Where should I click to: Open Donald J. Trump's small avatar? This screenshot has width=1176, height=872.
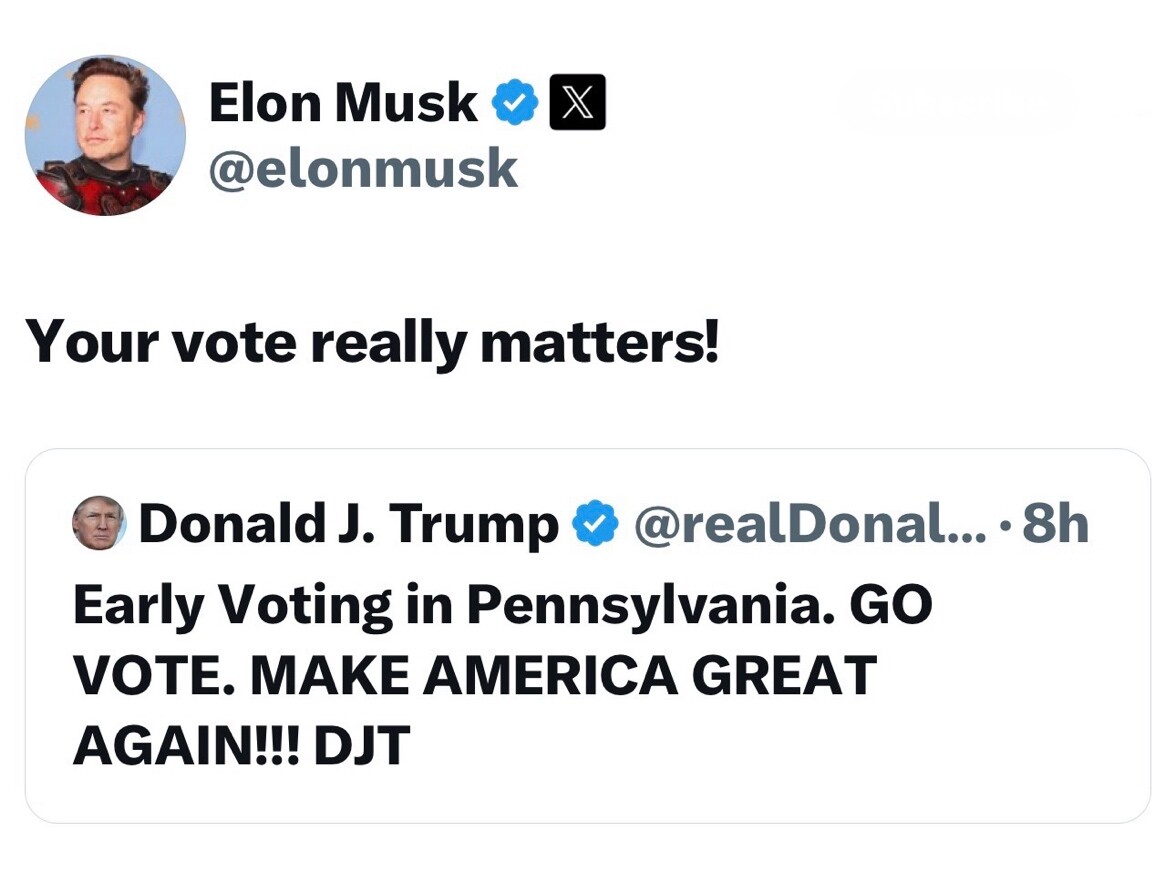coord(98,523)
